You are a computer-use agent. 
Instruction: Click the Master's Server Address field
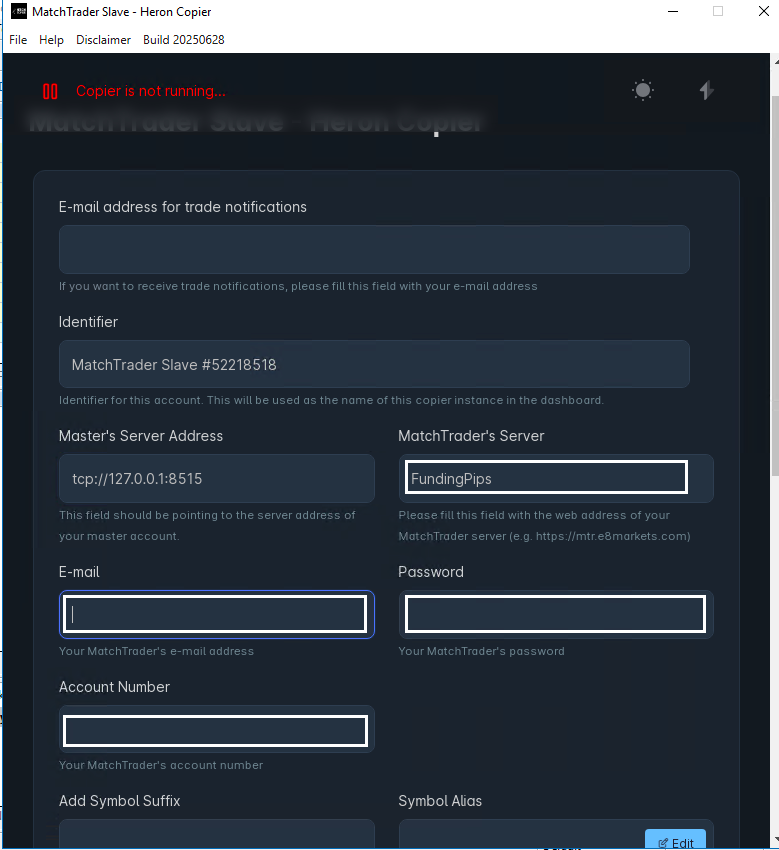click(x=216, y=479)
